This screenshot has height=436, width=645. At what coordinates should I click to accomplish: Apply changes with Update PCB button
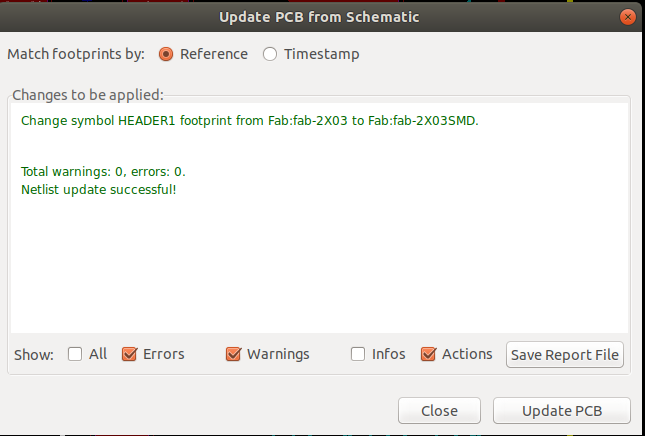click(x=562, y=410)
